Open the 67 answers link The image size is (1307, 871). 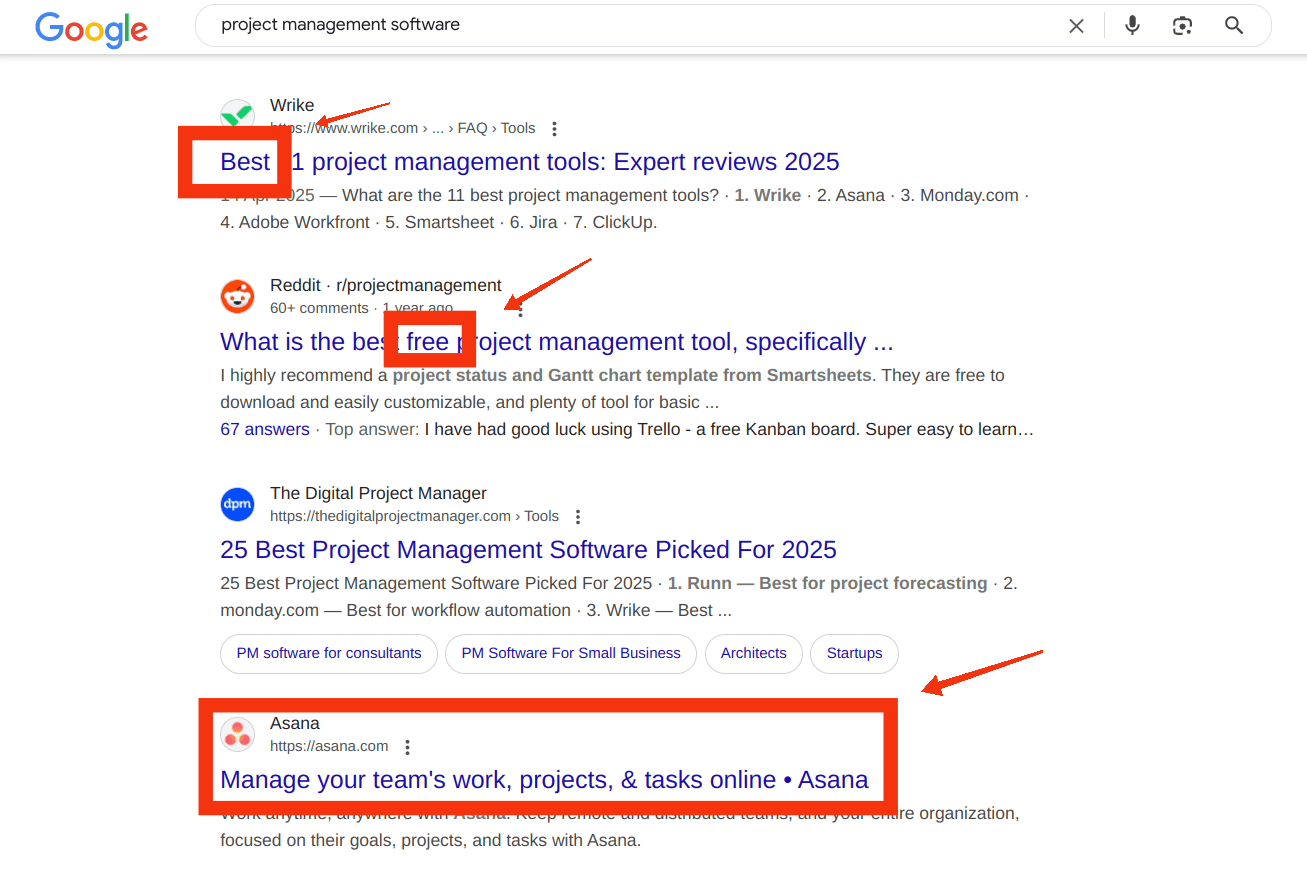pos(265,429)
